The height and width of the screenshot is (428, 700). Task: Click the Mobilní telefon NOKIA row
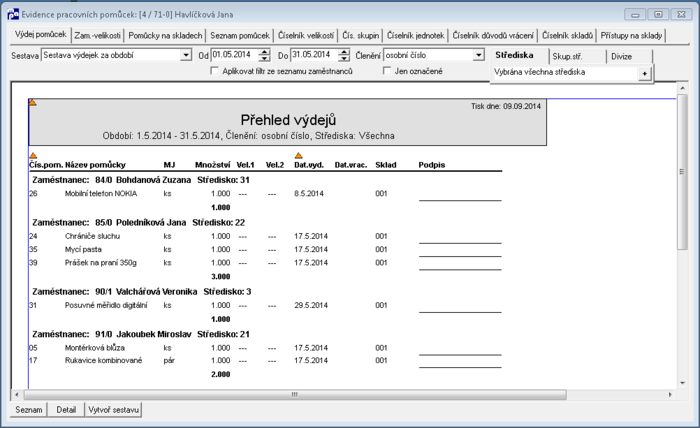point(265,194)
